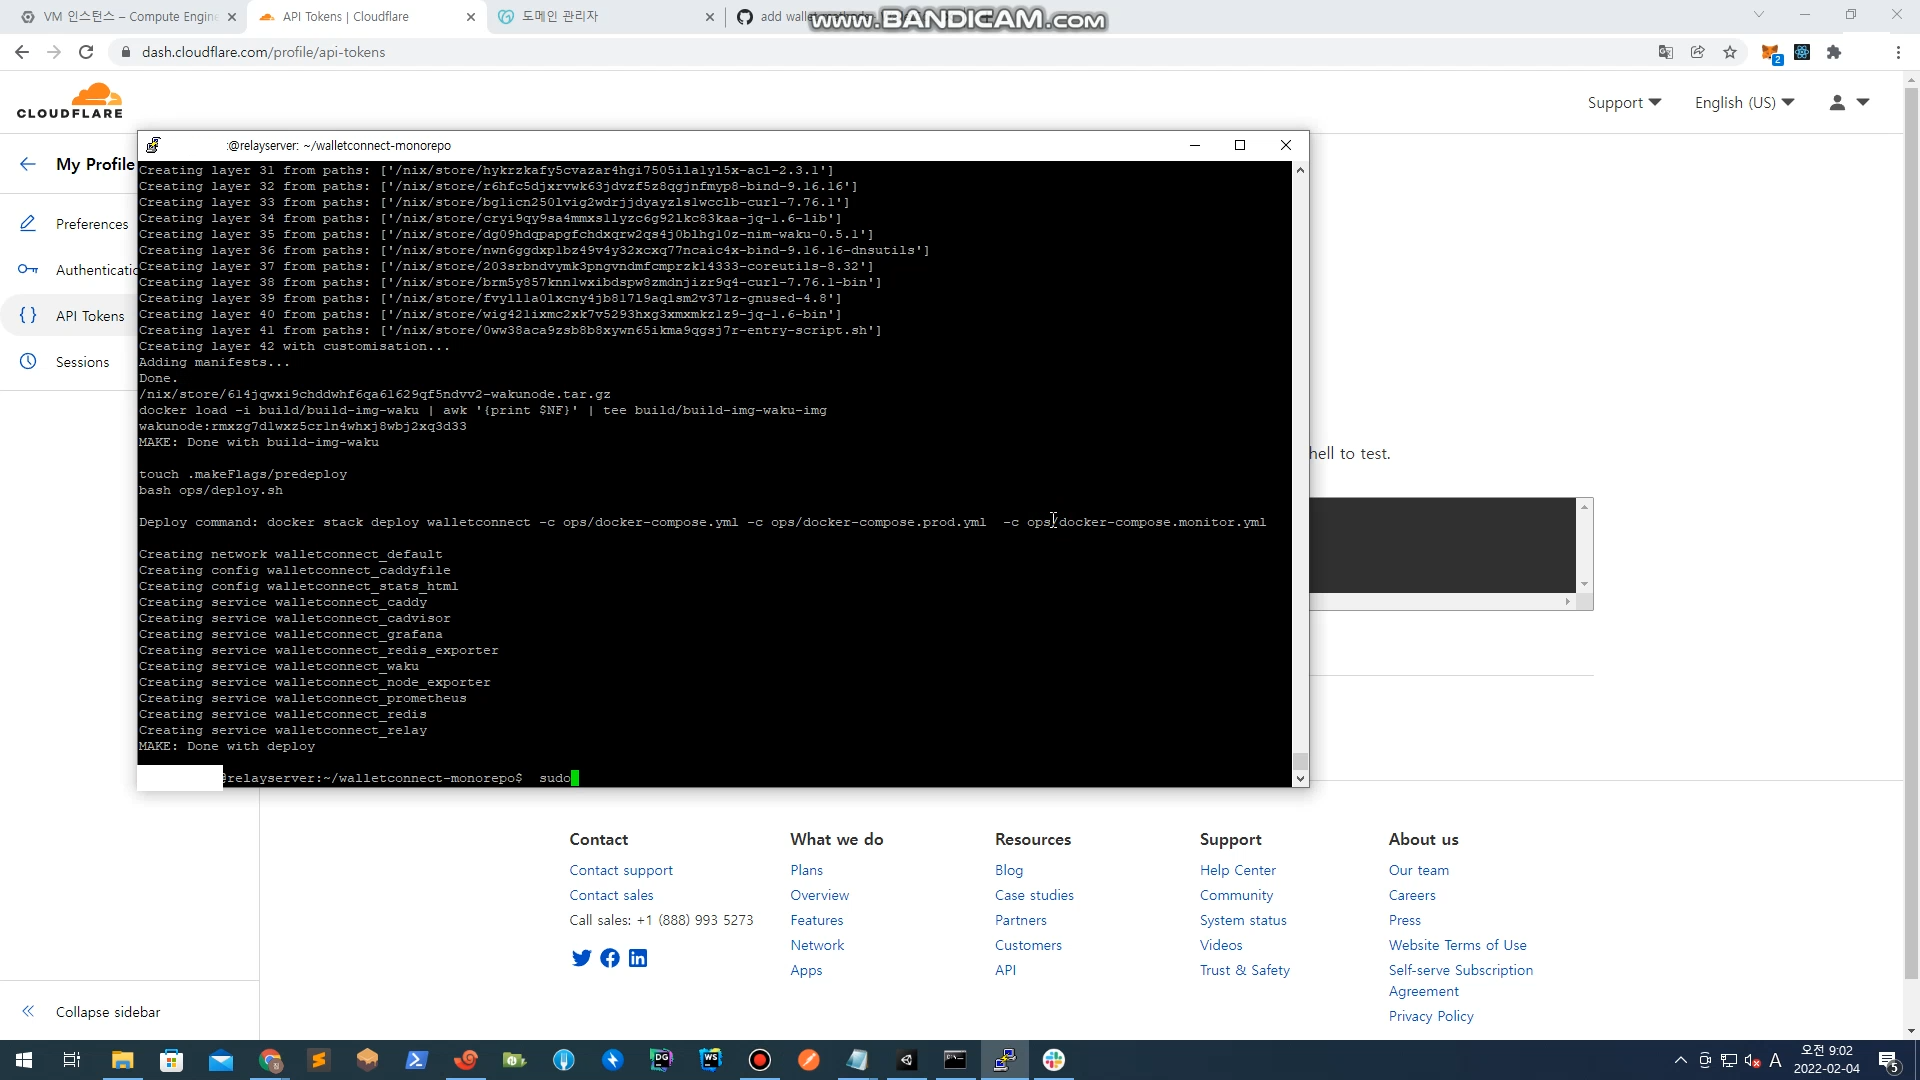This screenshot has height=1080, width=1920.
Task: Open the System status link
Action: coord(1243,920)
